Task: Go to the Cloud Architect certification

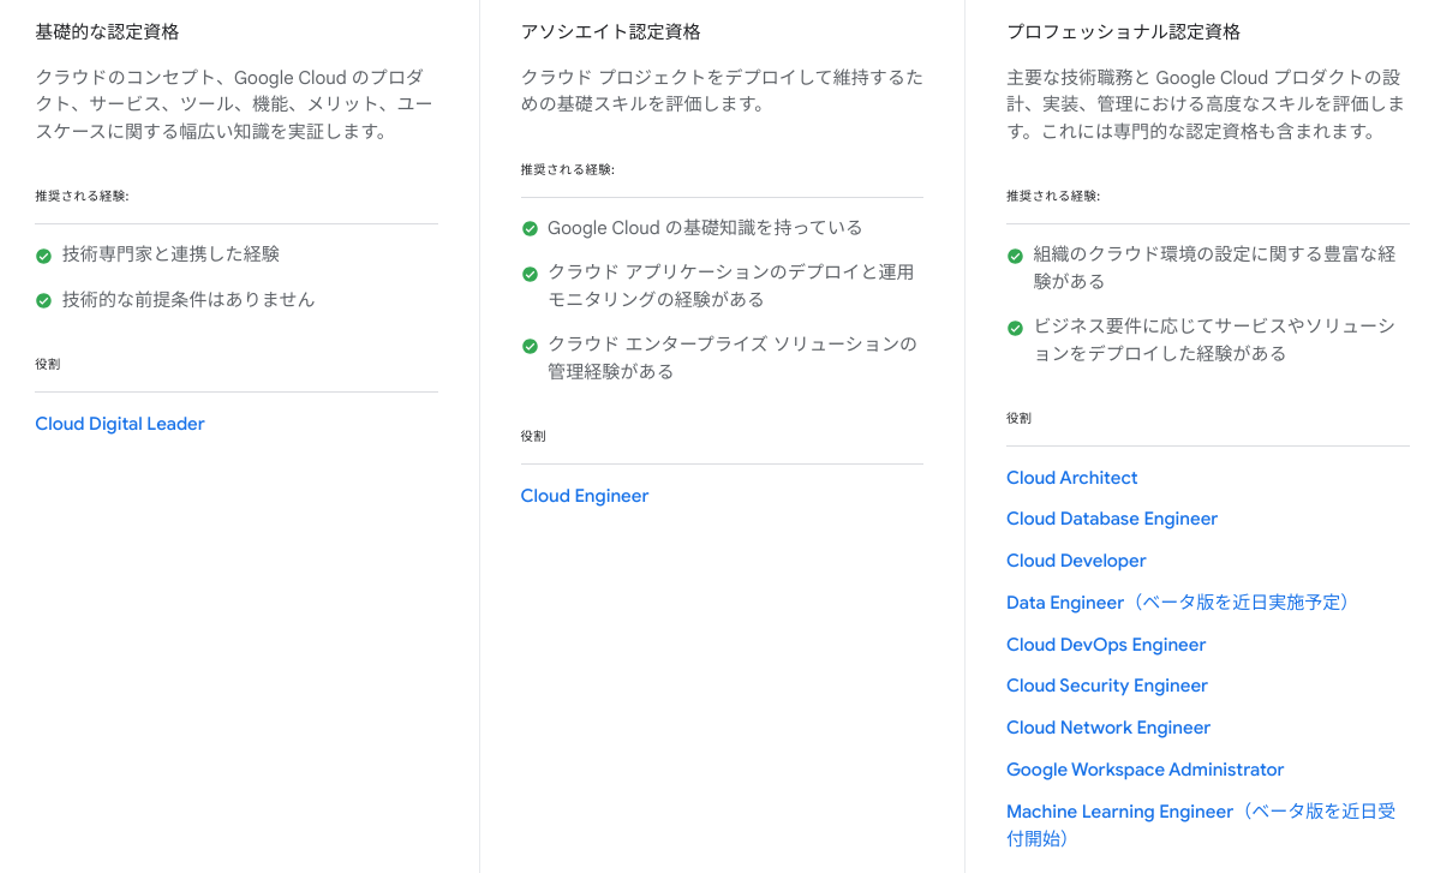Action: [1071, 478]
